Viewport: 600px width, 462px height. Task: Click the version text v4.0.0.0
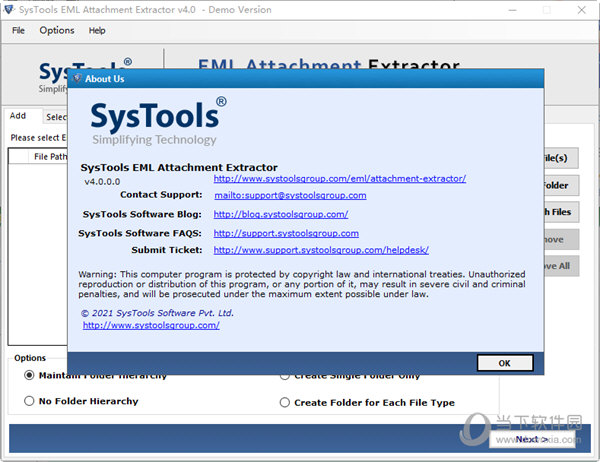pyautogui.click(x=102, y=182)
